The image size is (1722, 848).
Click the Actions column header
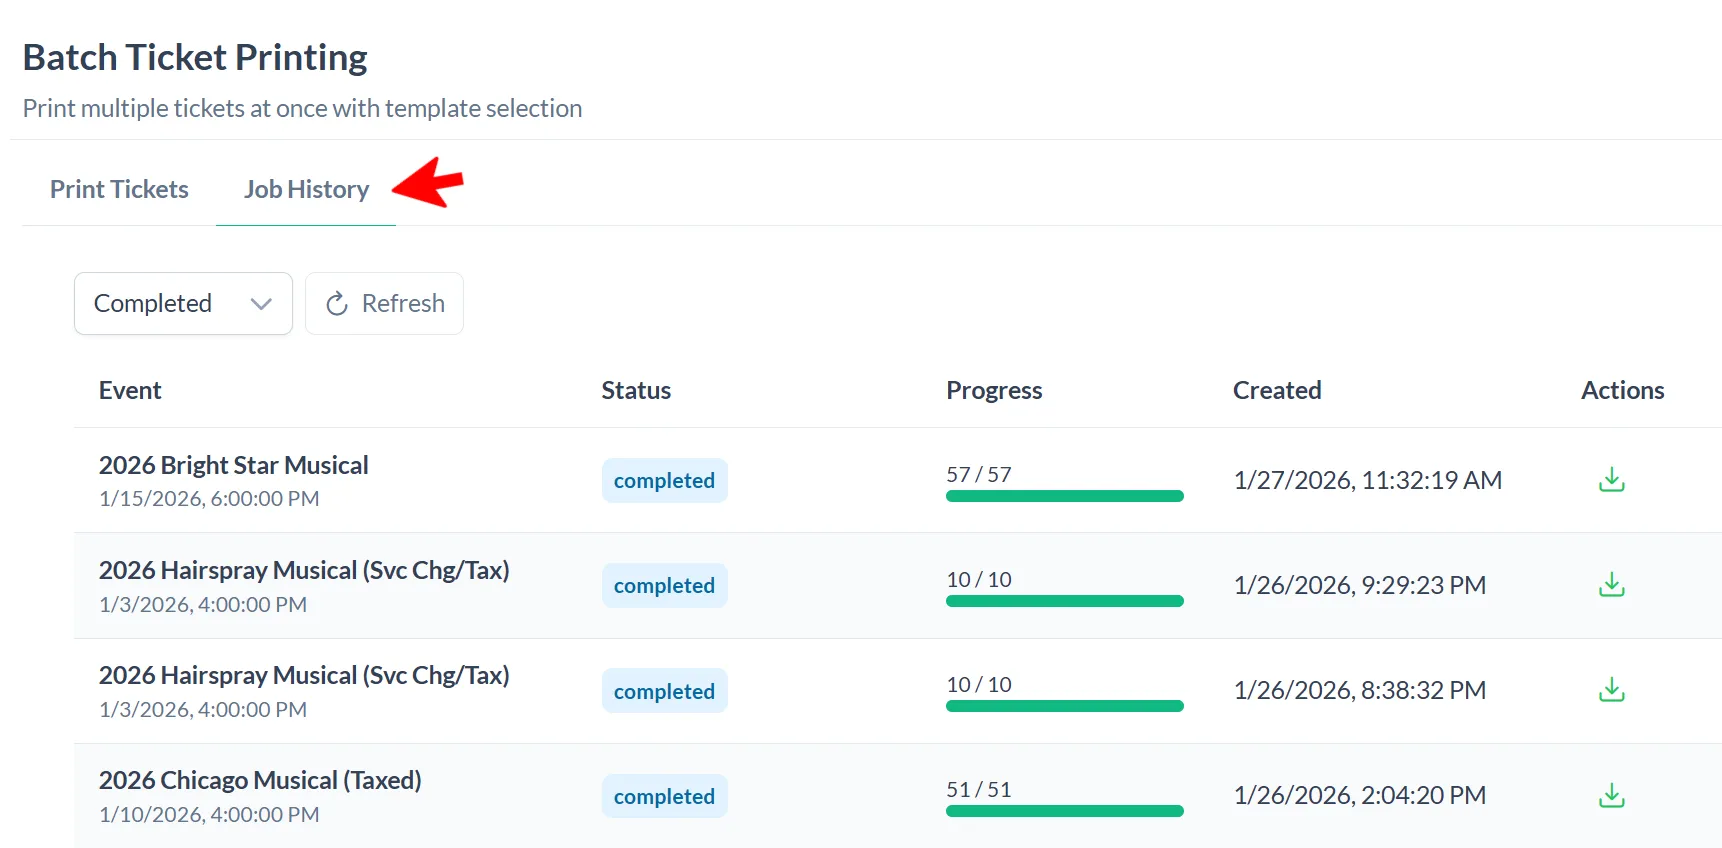pos(1622,390)
